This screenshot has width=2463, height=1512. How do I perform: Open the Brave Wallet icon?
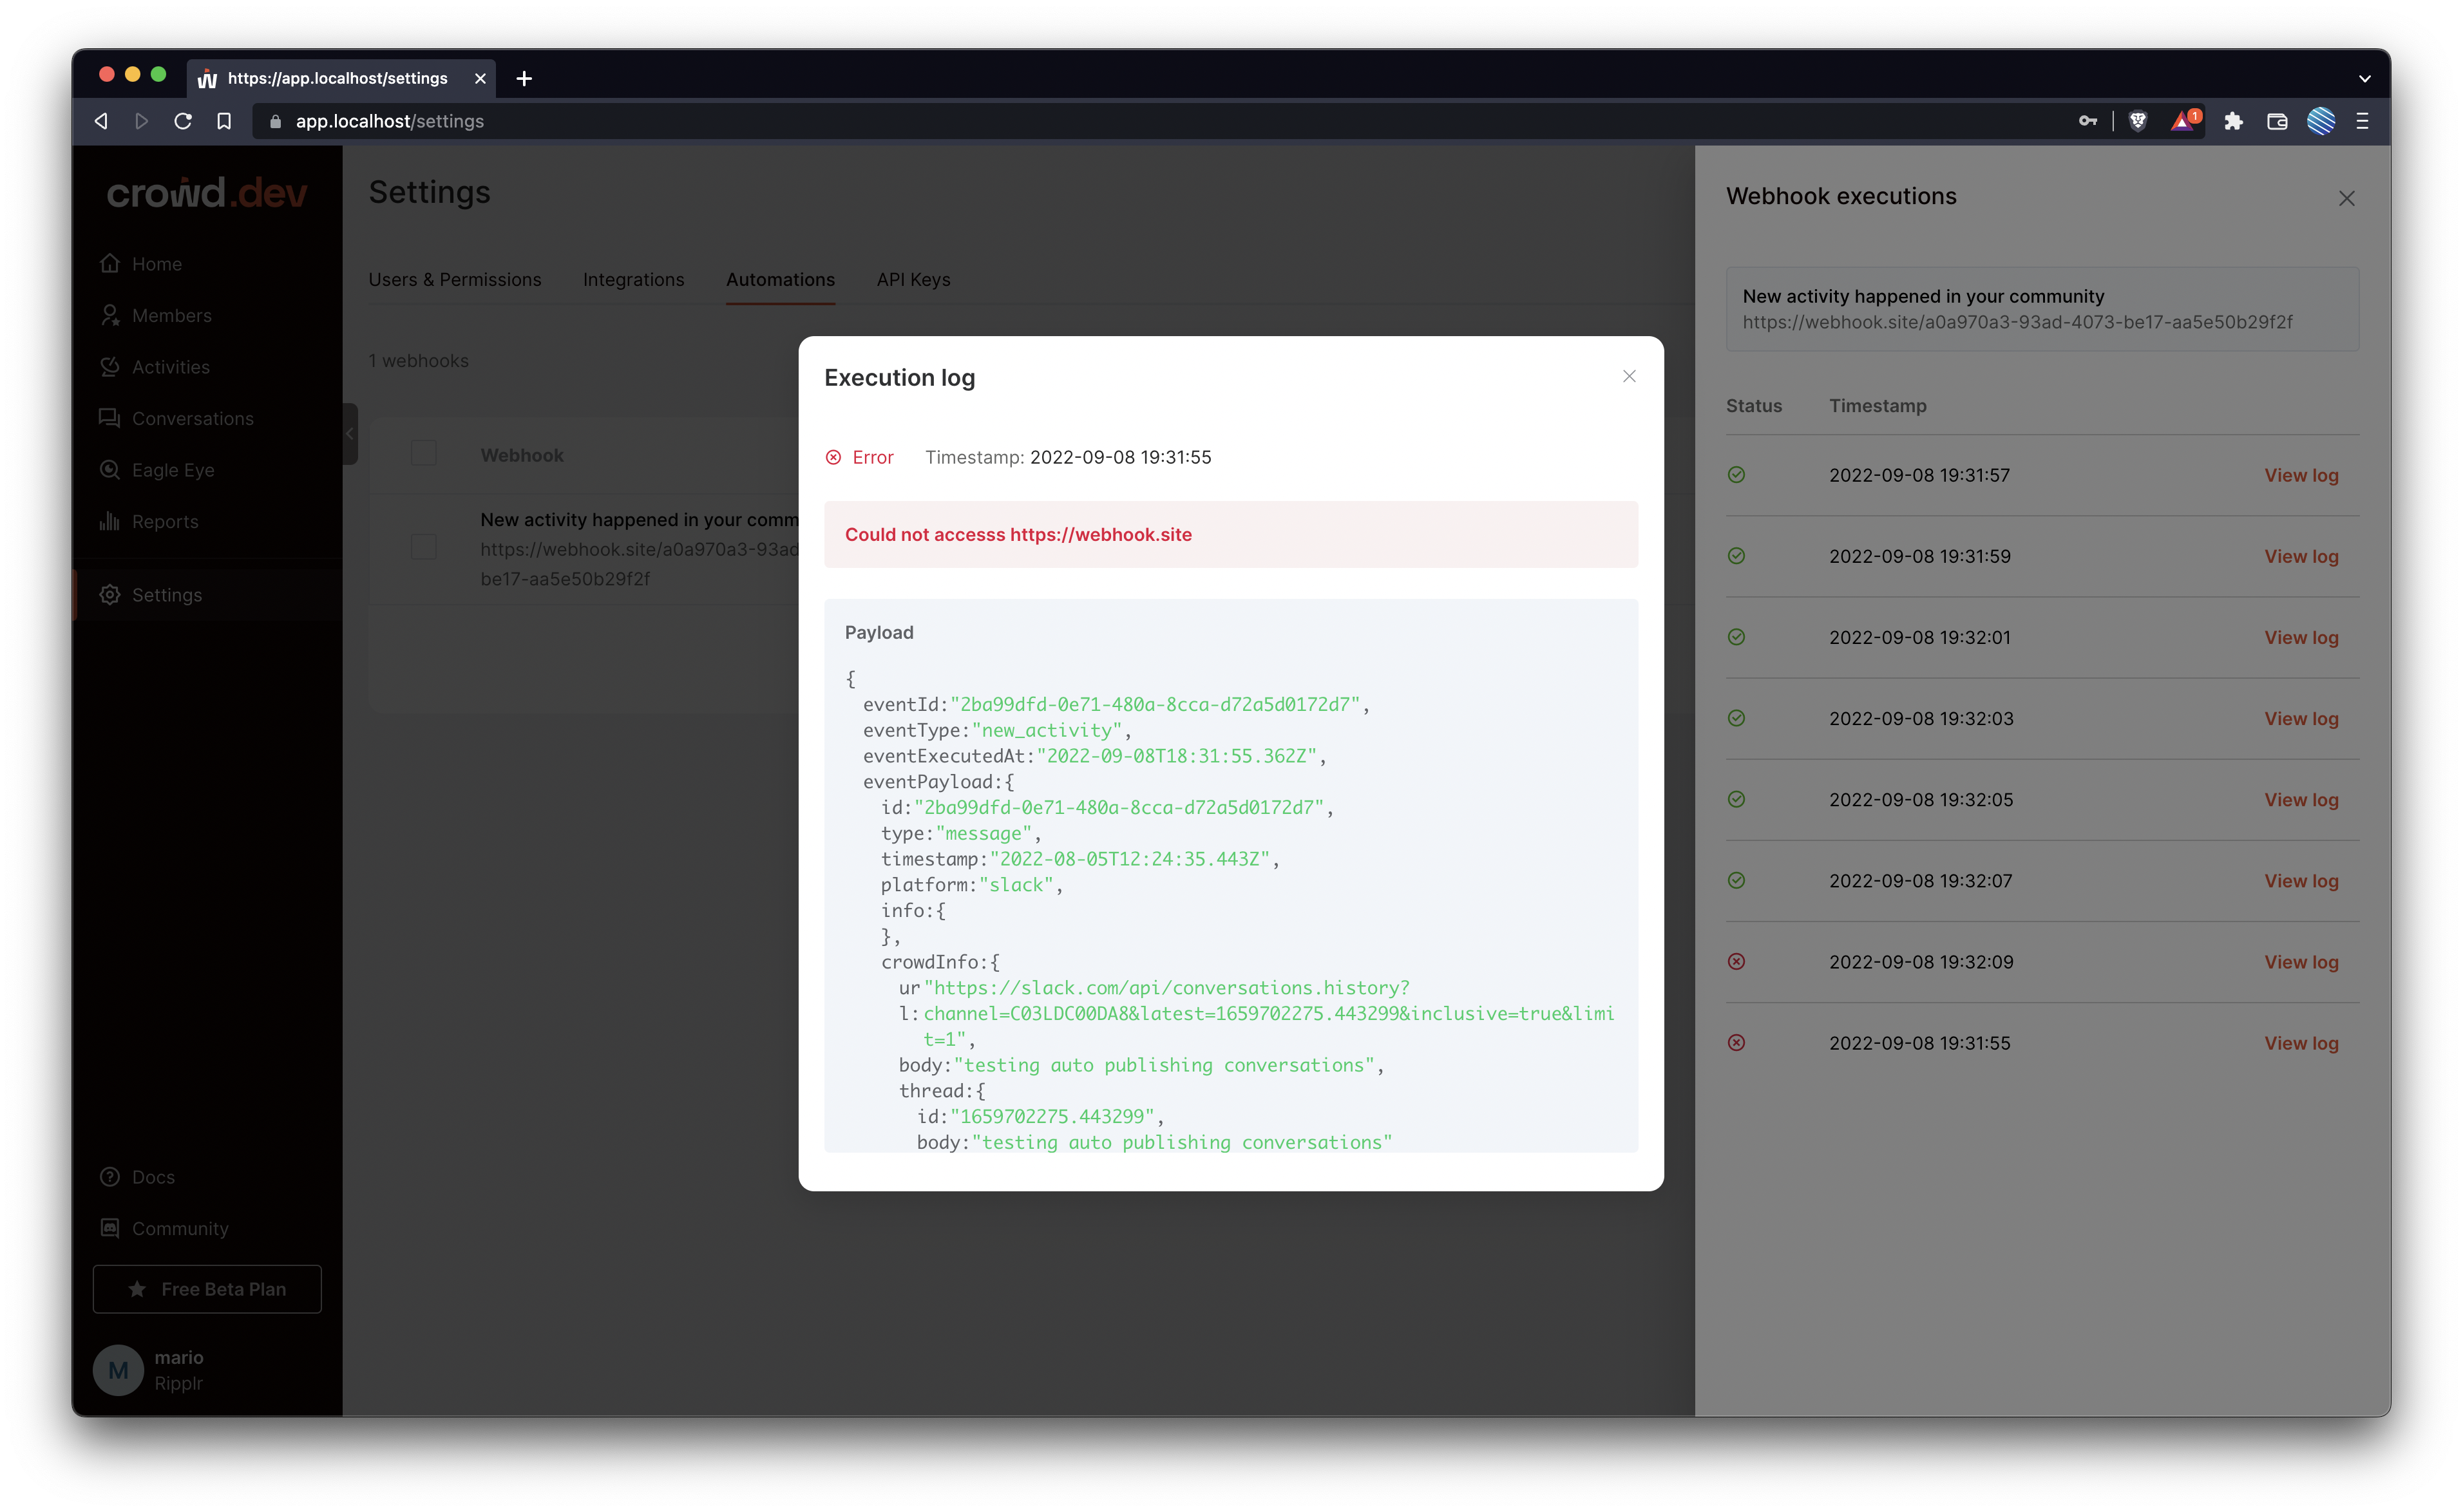click(x=2277, y=121)
